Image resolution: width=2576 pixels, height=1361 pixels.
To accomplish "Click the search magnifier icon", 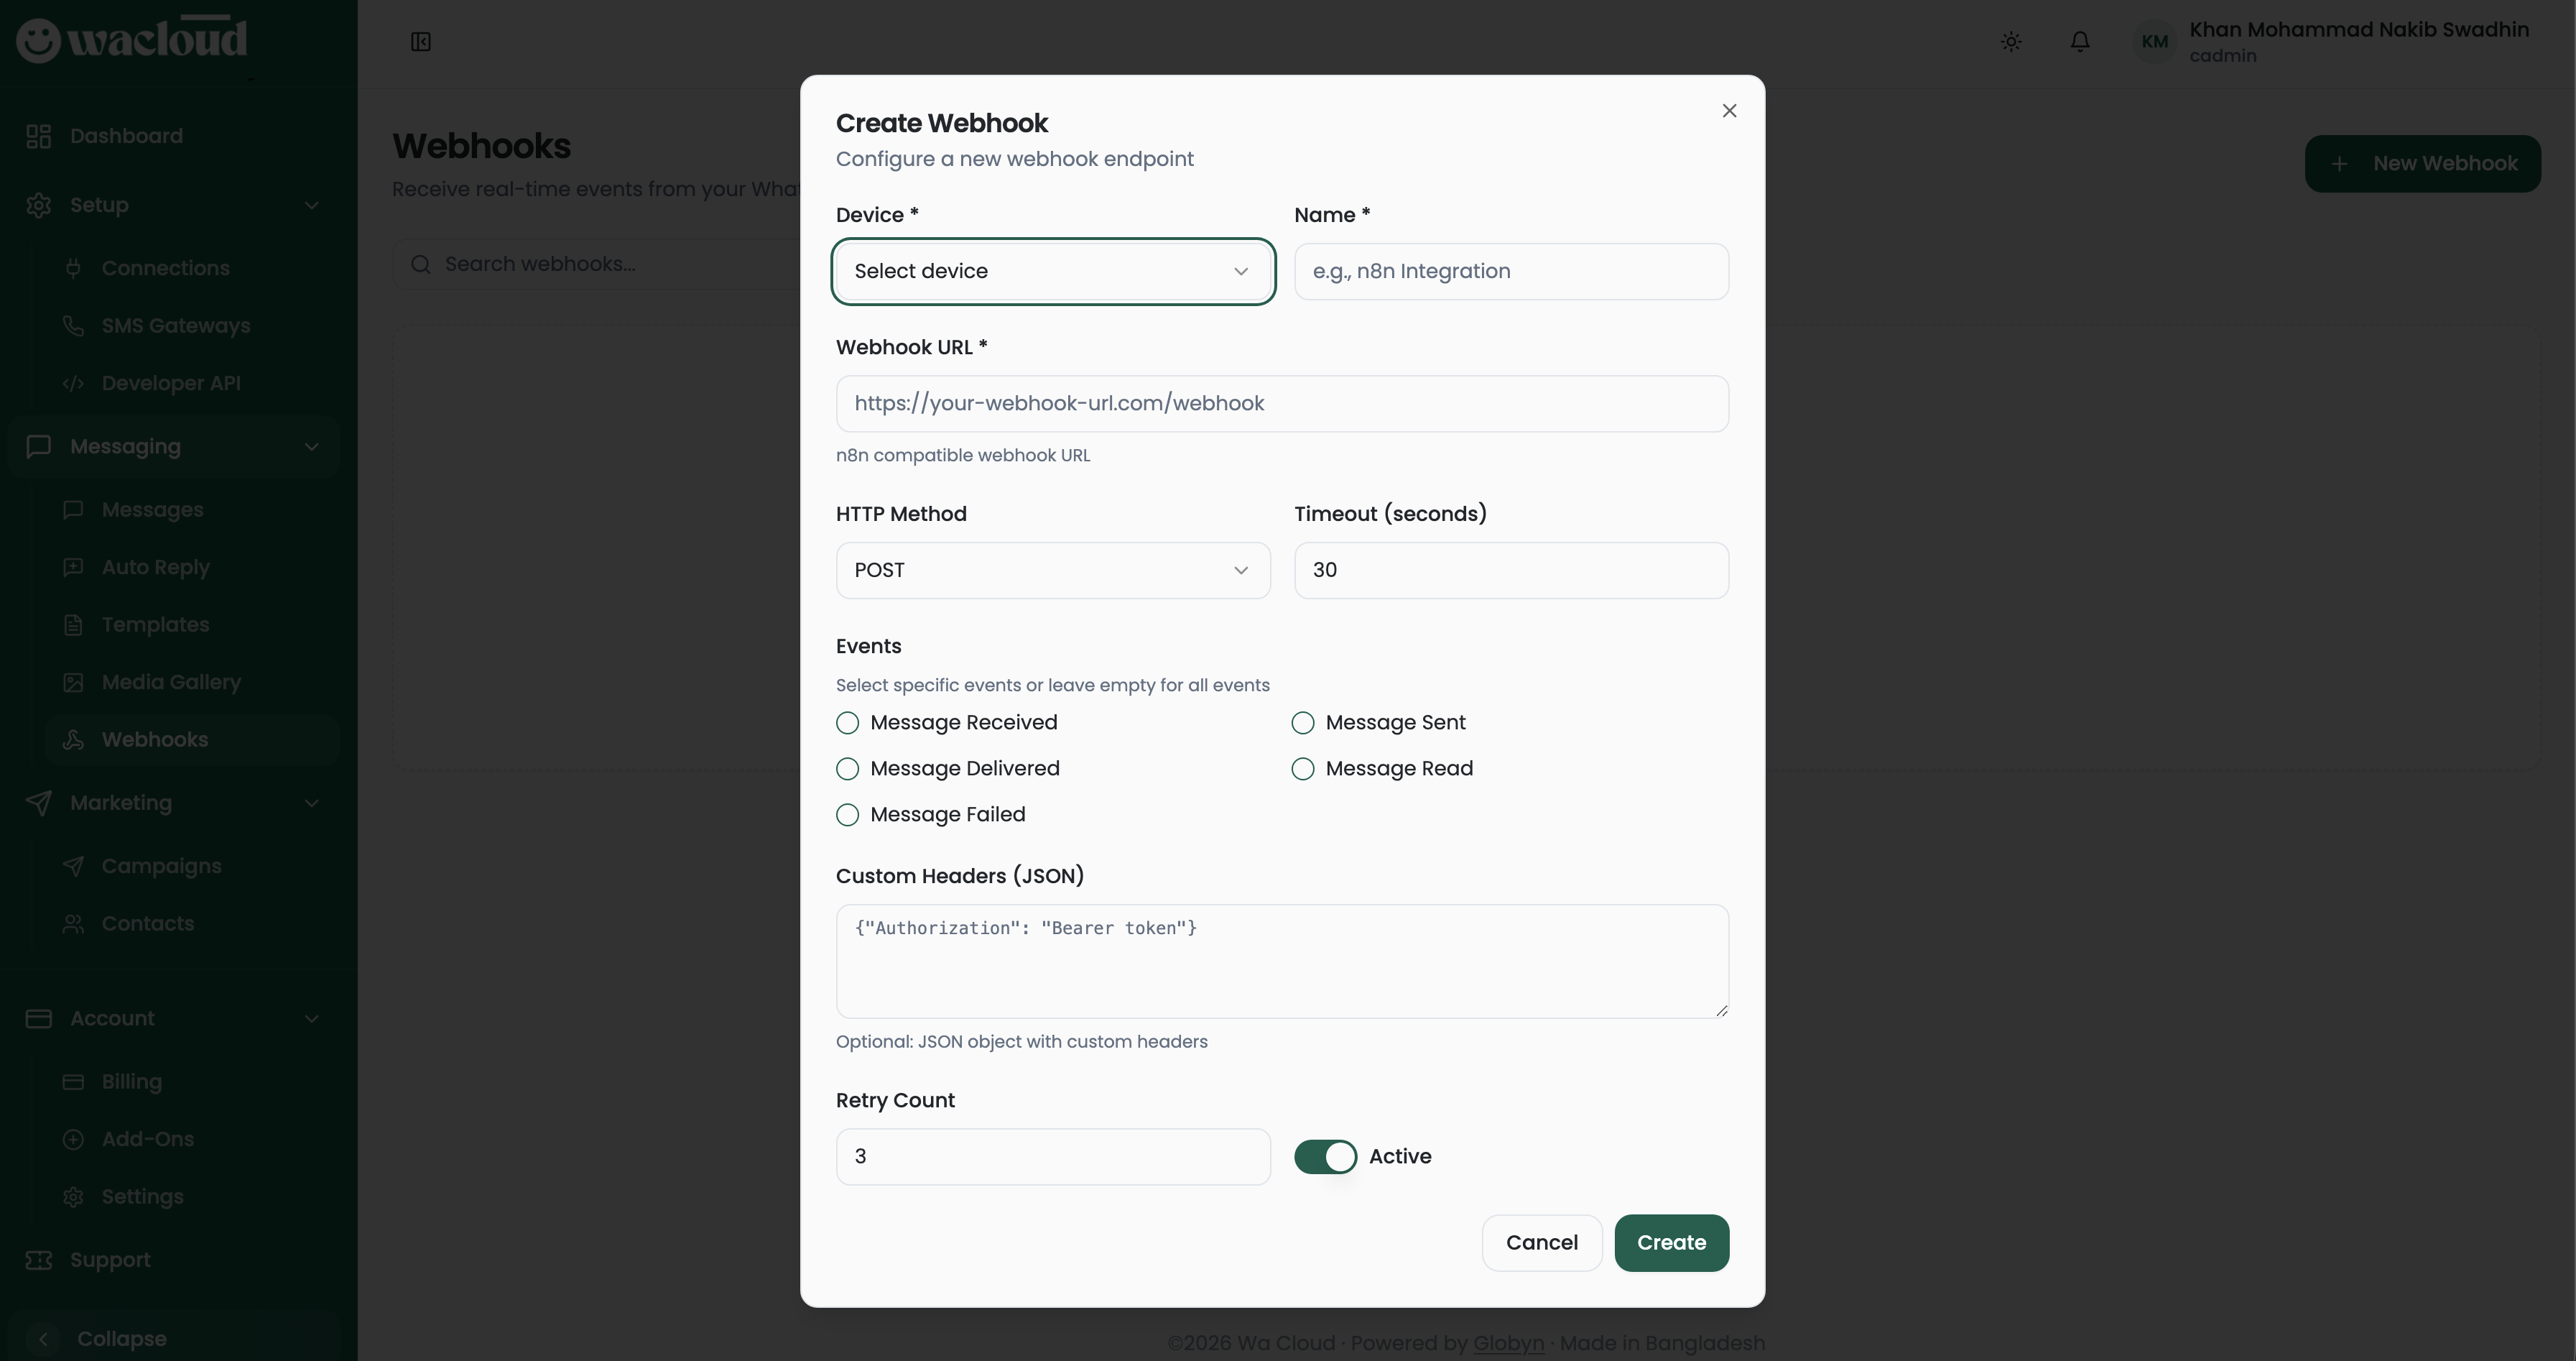I will tap(421, 264).
